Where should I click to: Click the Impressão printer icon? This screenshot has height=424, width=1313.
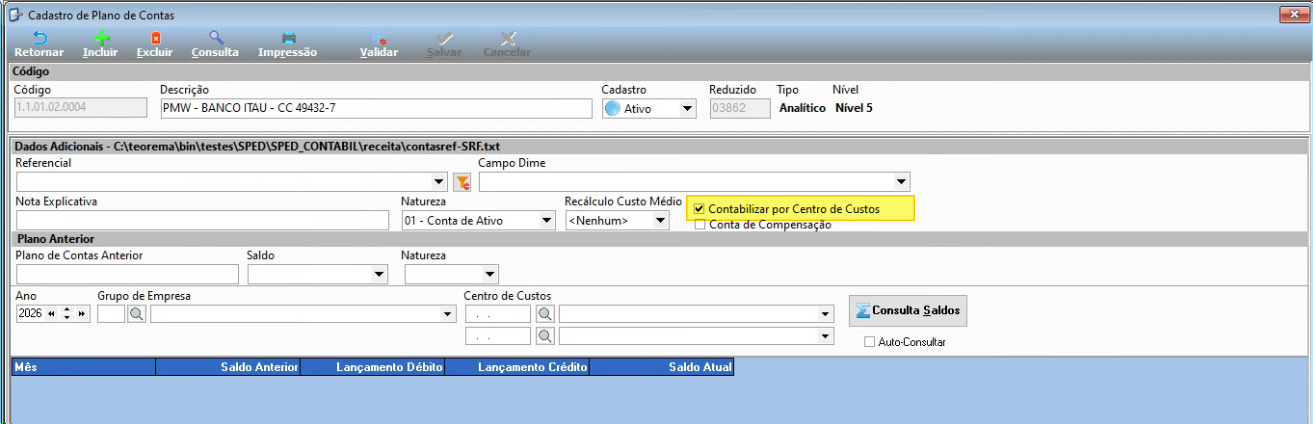point(288,38)
